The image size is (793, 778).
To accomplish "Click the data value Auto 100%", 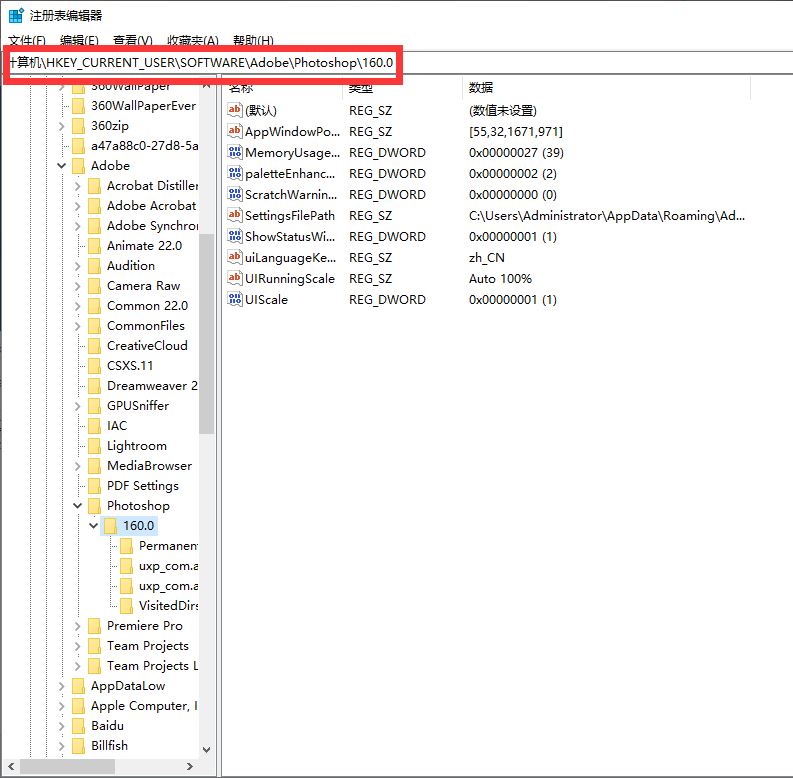I will coord(500,279).
